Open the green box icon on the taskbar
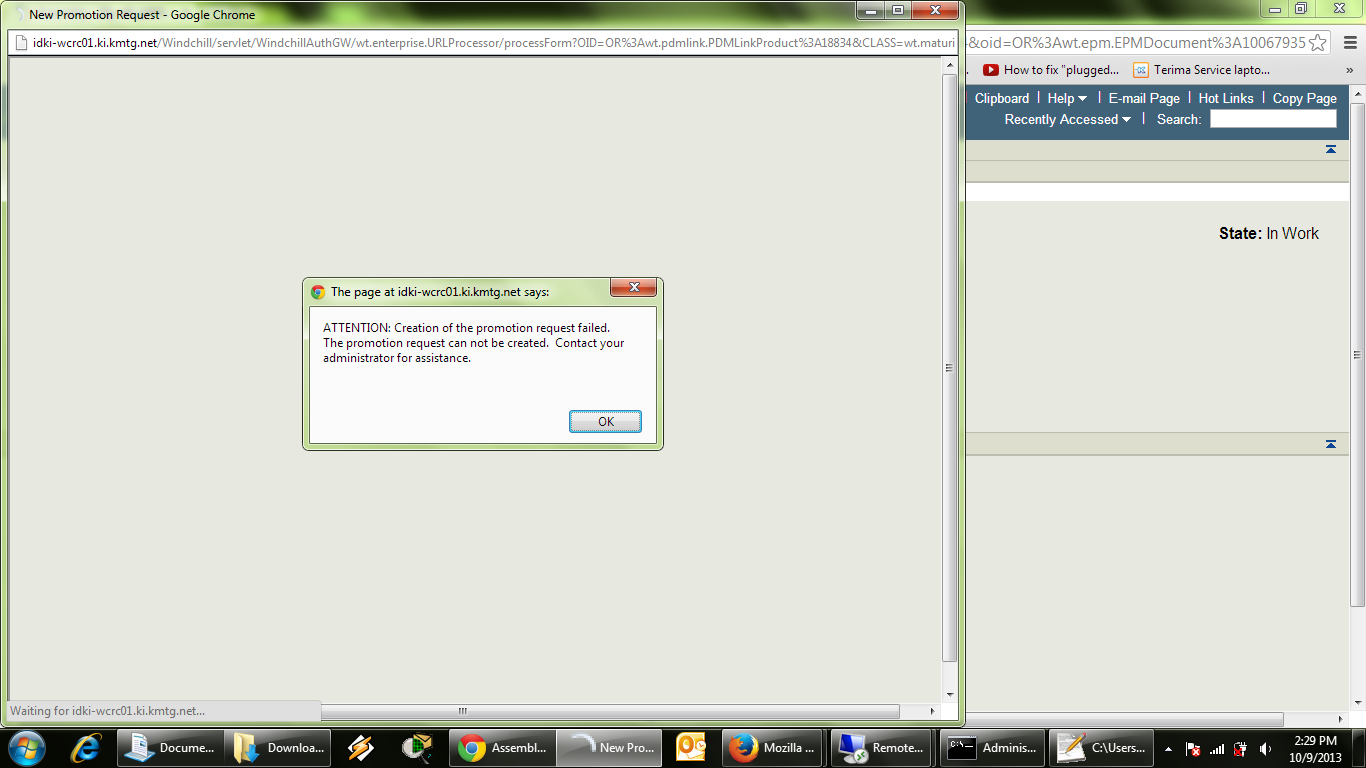The width and height of the screenshot is (1366, 768). 416,747
